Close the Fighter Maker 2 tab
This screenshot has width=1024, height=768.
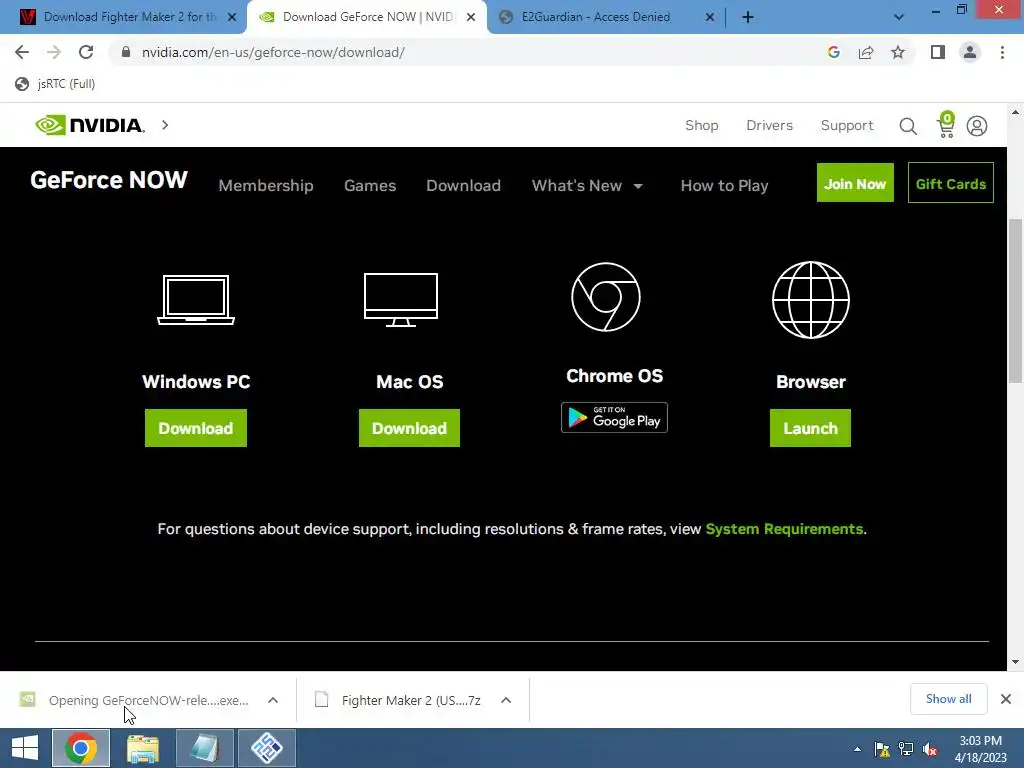click(x=232, y=18)
